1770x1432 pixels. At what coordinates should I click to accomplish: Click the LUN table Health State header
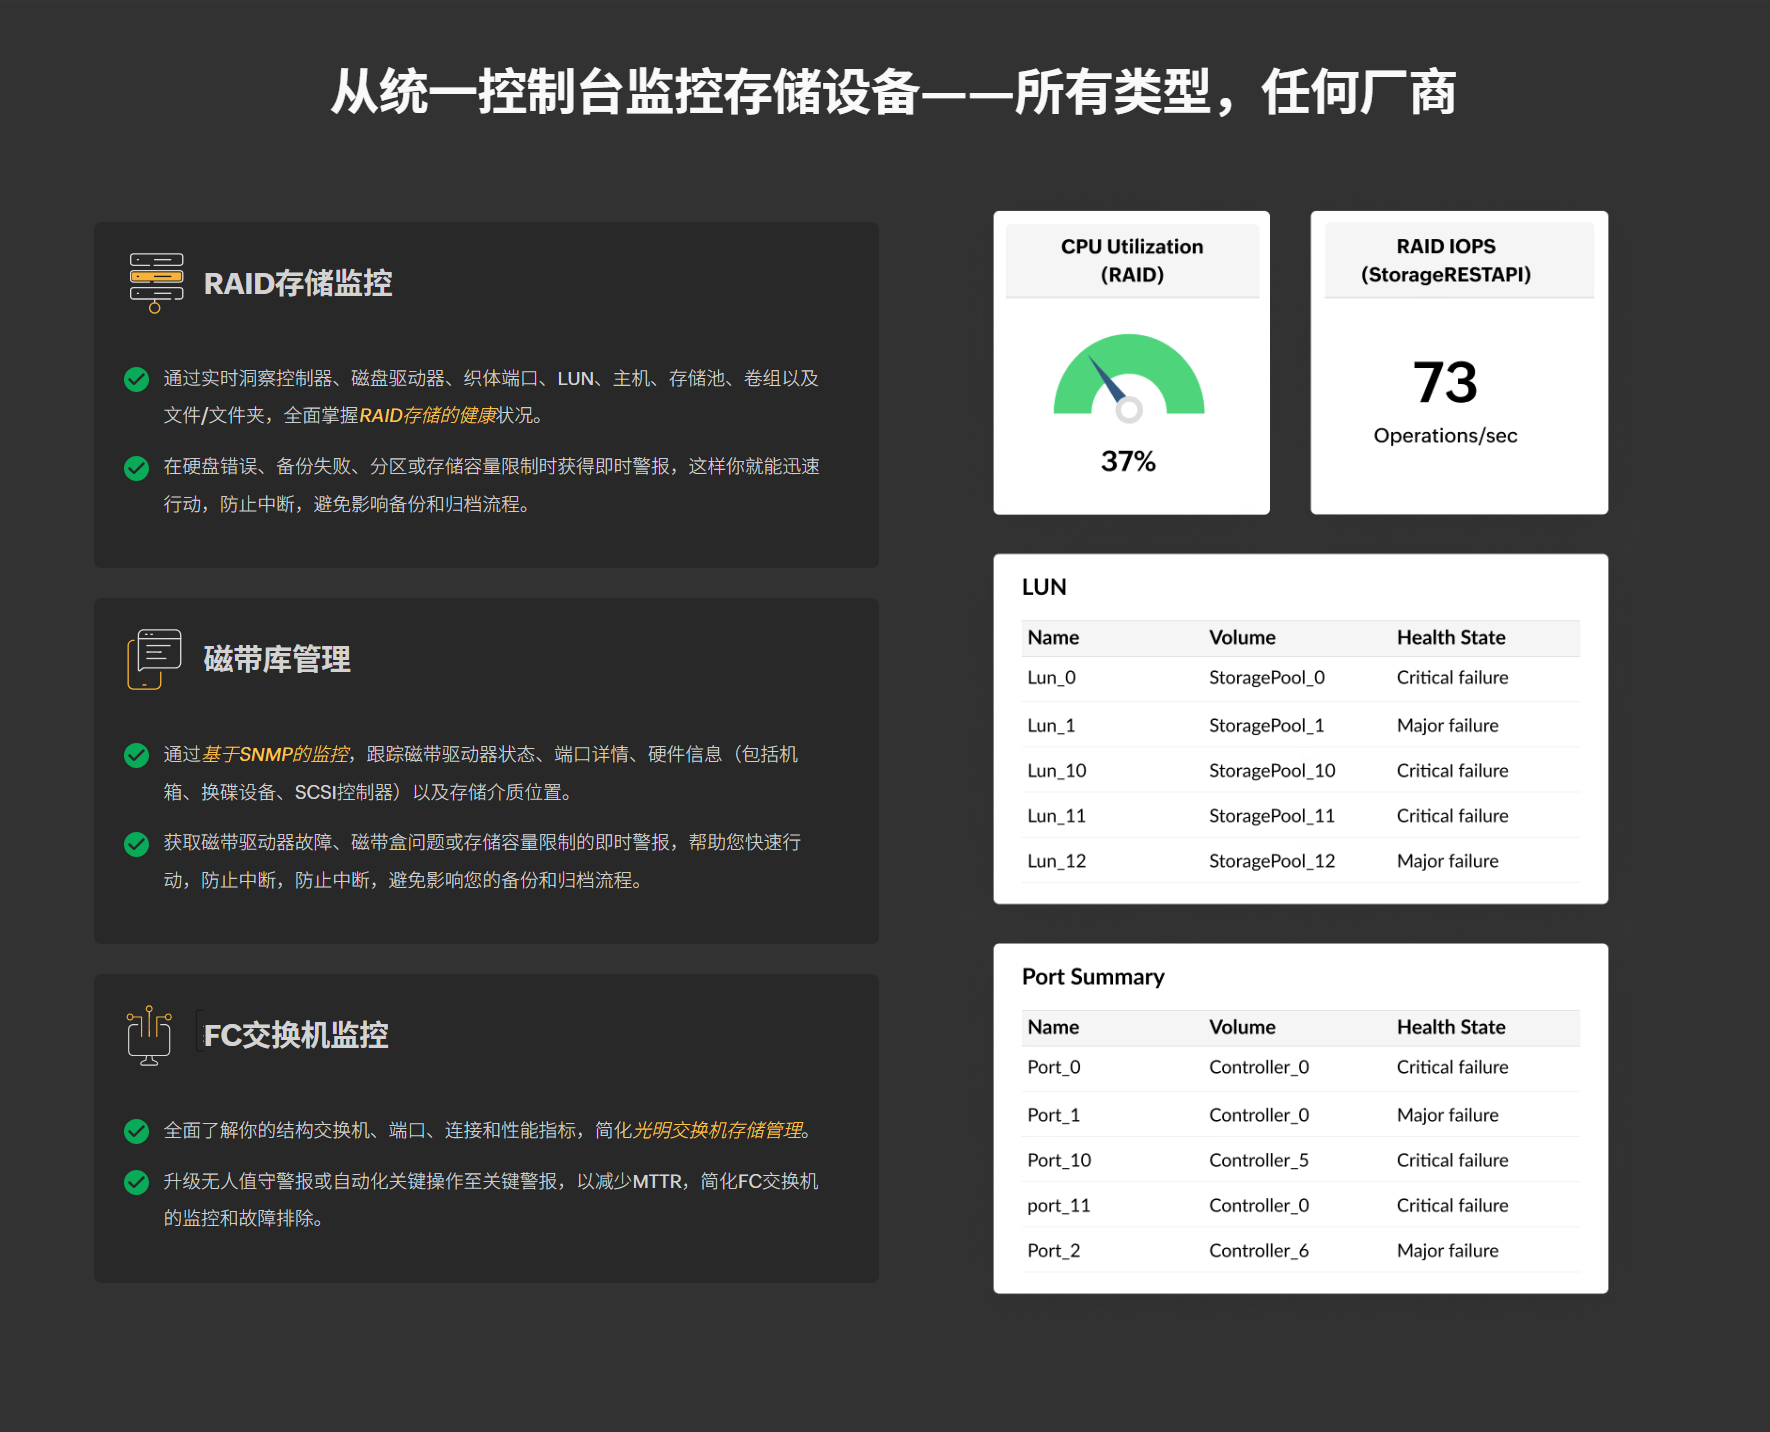click(1451, 637)
